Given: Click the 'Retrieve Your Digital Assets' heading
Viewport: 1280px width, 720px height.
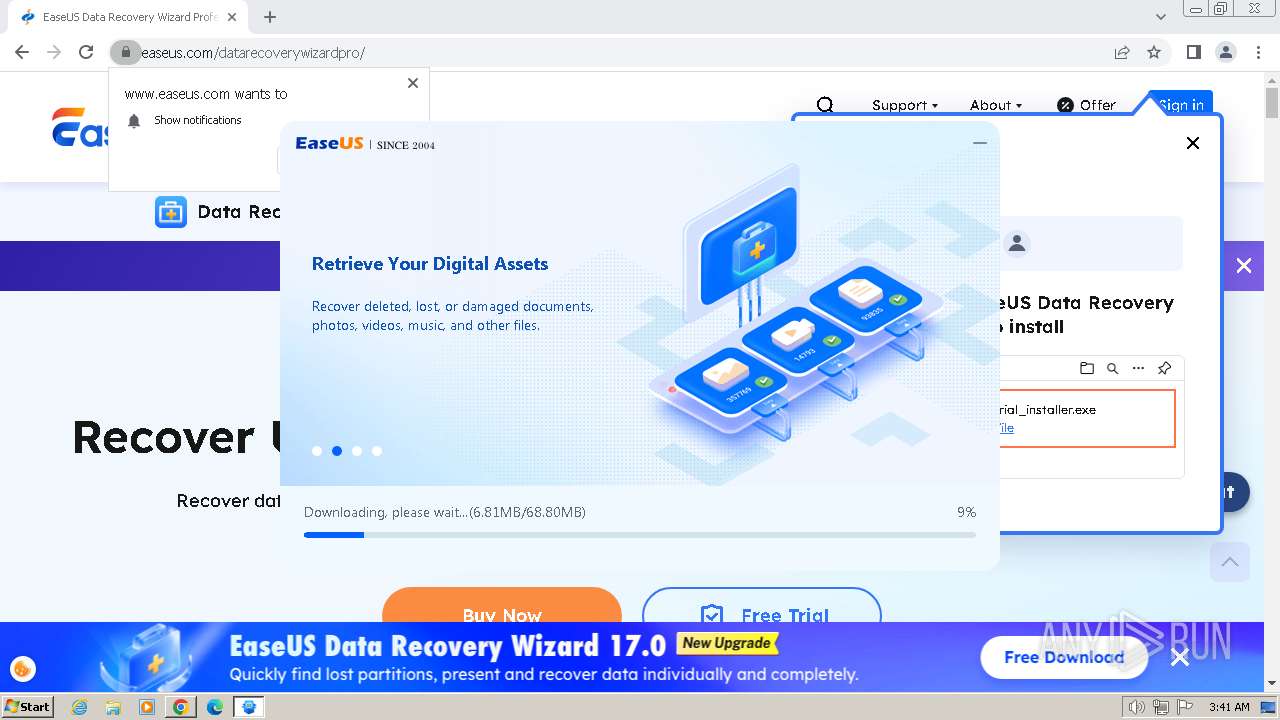Looking at the screenshot, I should [x=430, y=264].
